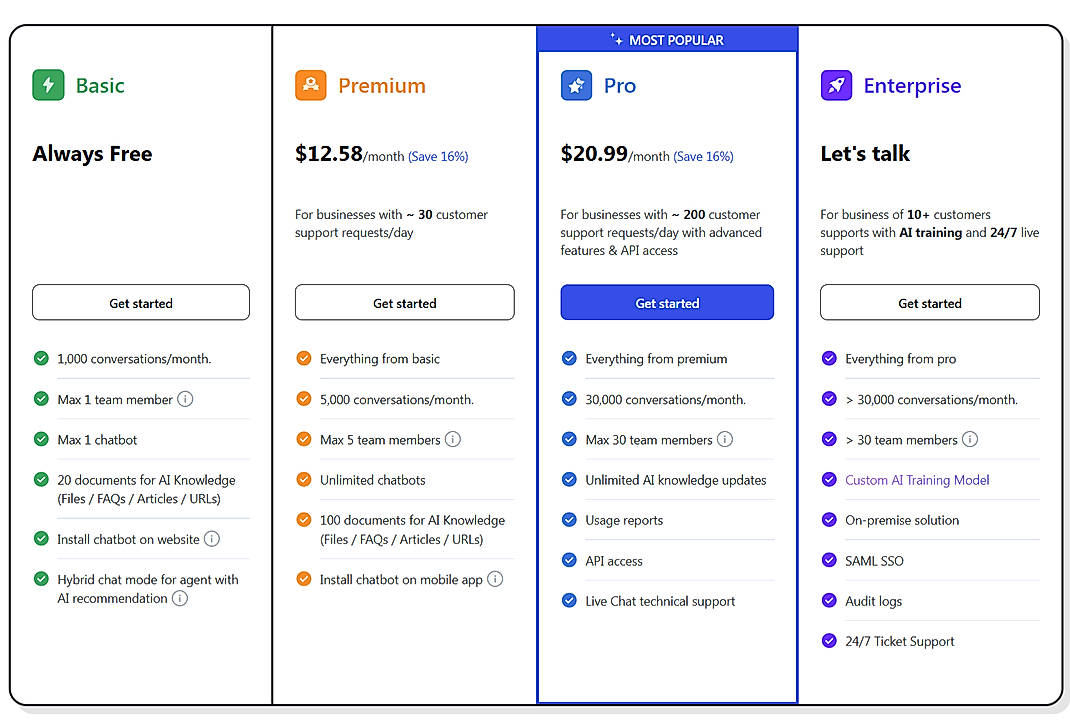Click the checkmark beside 1,000 conversations/month
Image resolution: width=1070 pixels, height=728 pixels.
[x=41, y=358]
